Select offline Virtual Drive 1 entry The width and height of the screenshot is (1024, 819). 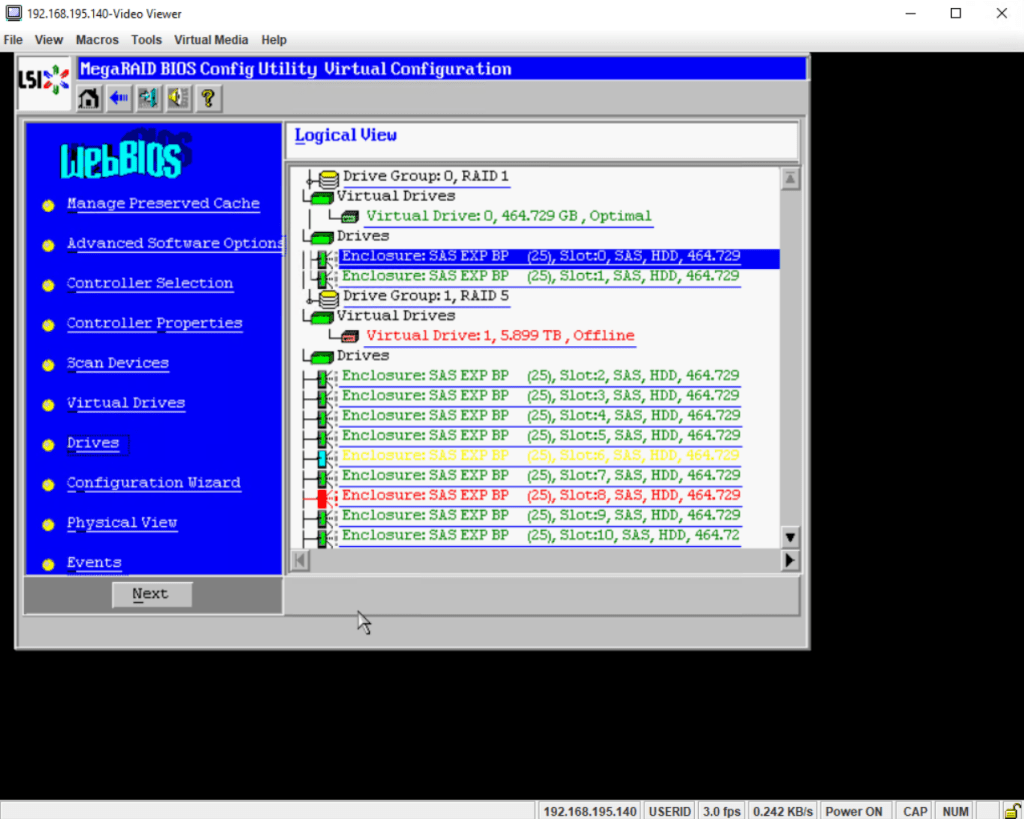(500, 336)
